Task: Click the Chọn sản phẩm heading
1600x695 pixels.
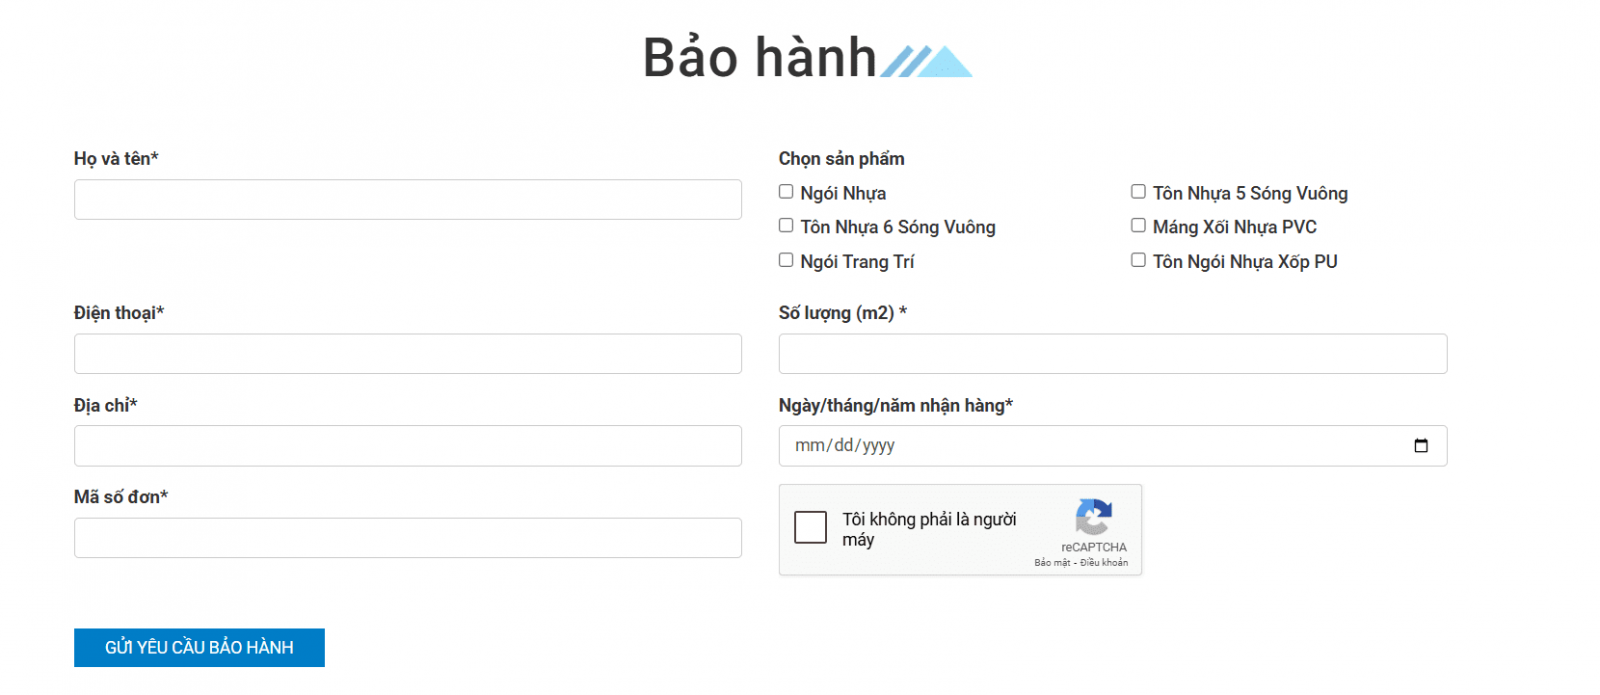Action: (841, 158)
